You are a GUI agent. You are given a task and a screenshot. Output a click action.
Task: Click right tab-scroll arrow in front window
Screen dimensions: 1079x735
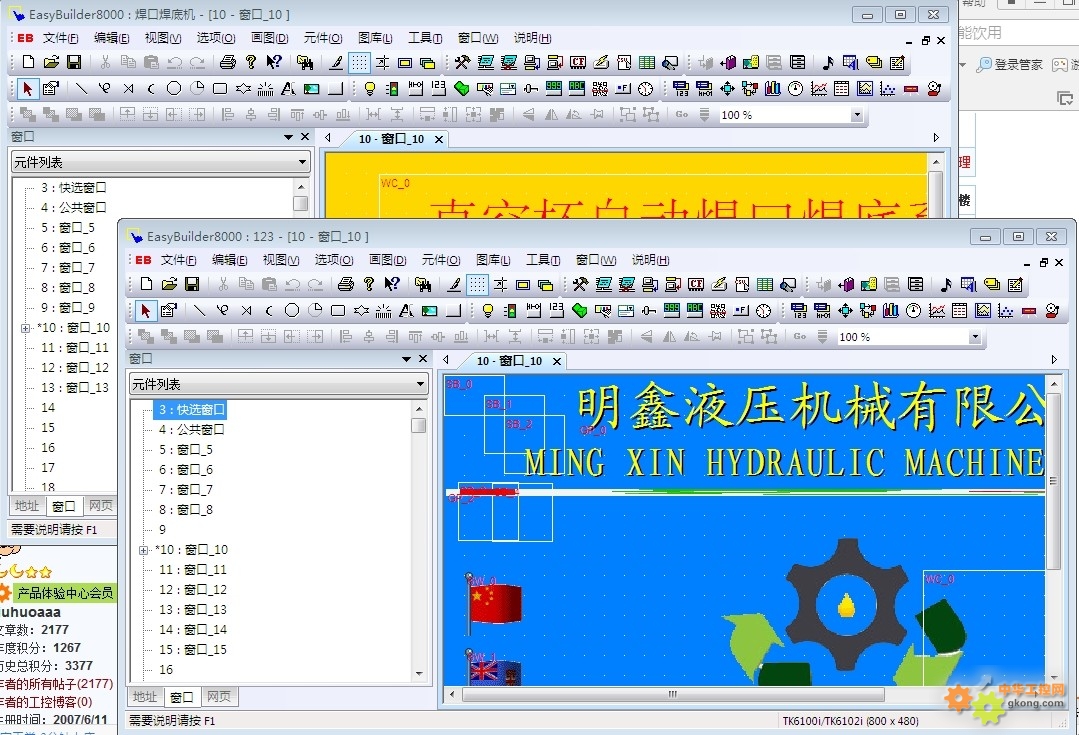pos(1054,359)
